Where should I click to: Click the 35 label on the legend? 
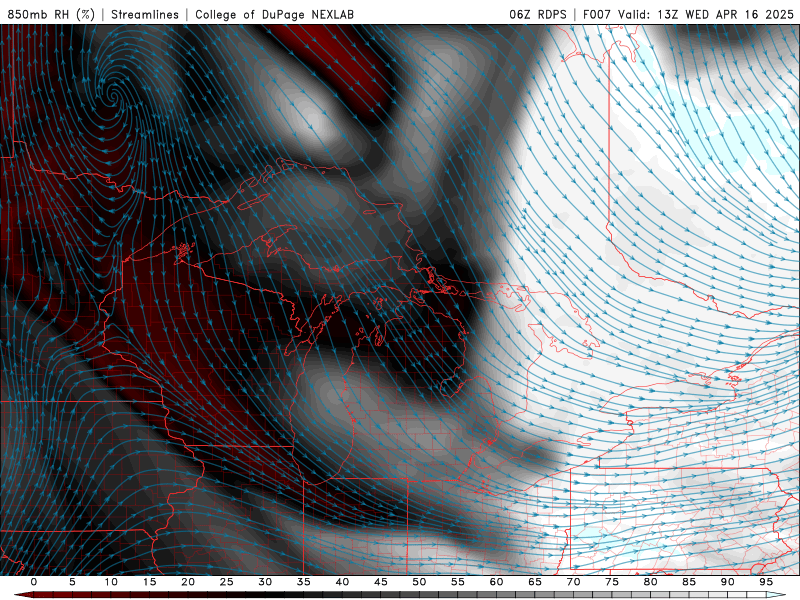pos(304,582)
